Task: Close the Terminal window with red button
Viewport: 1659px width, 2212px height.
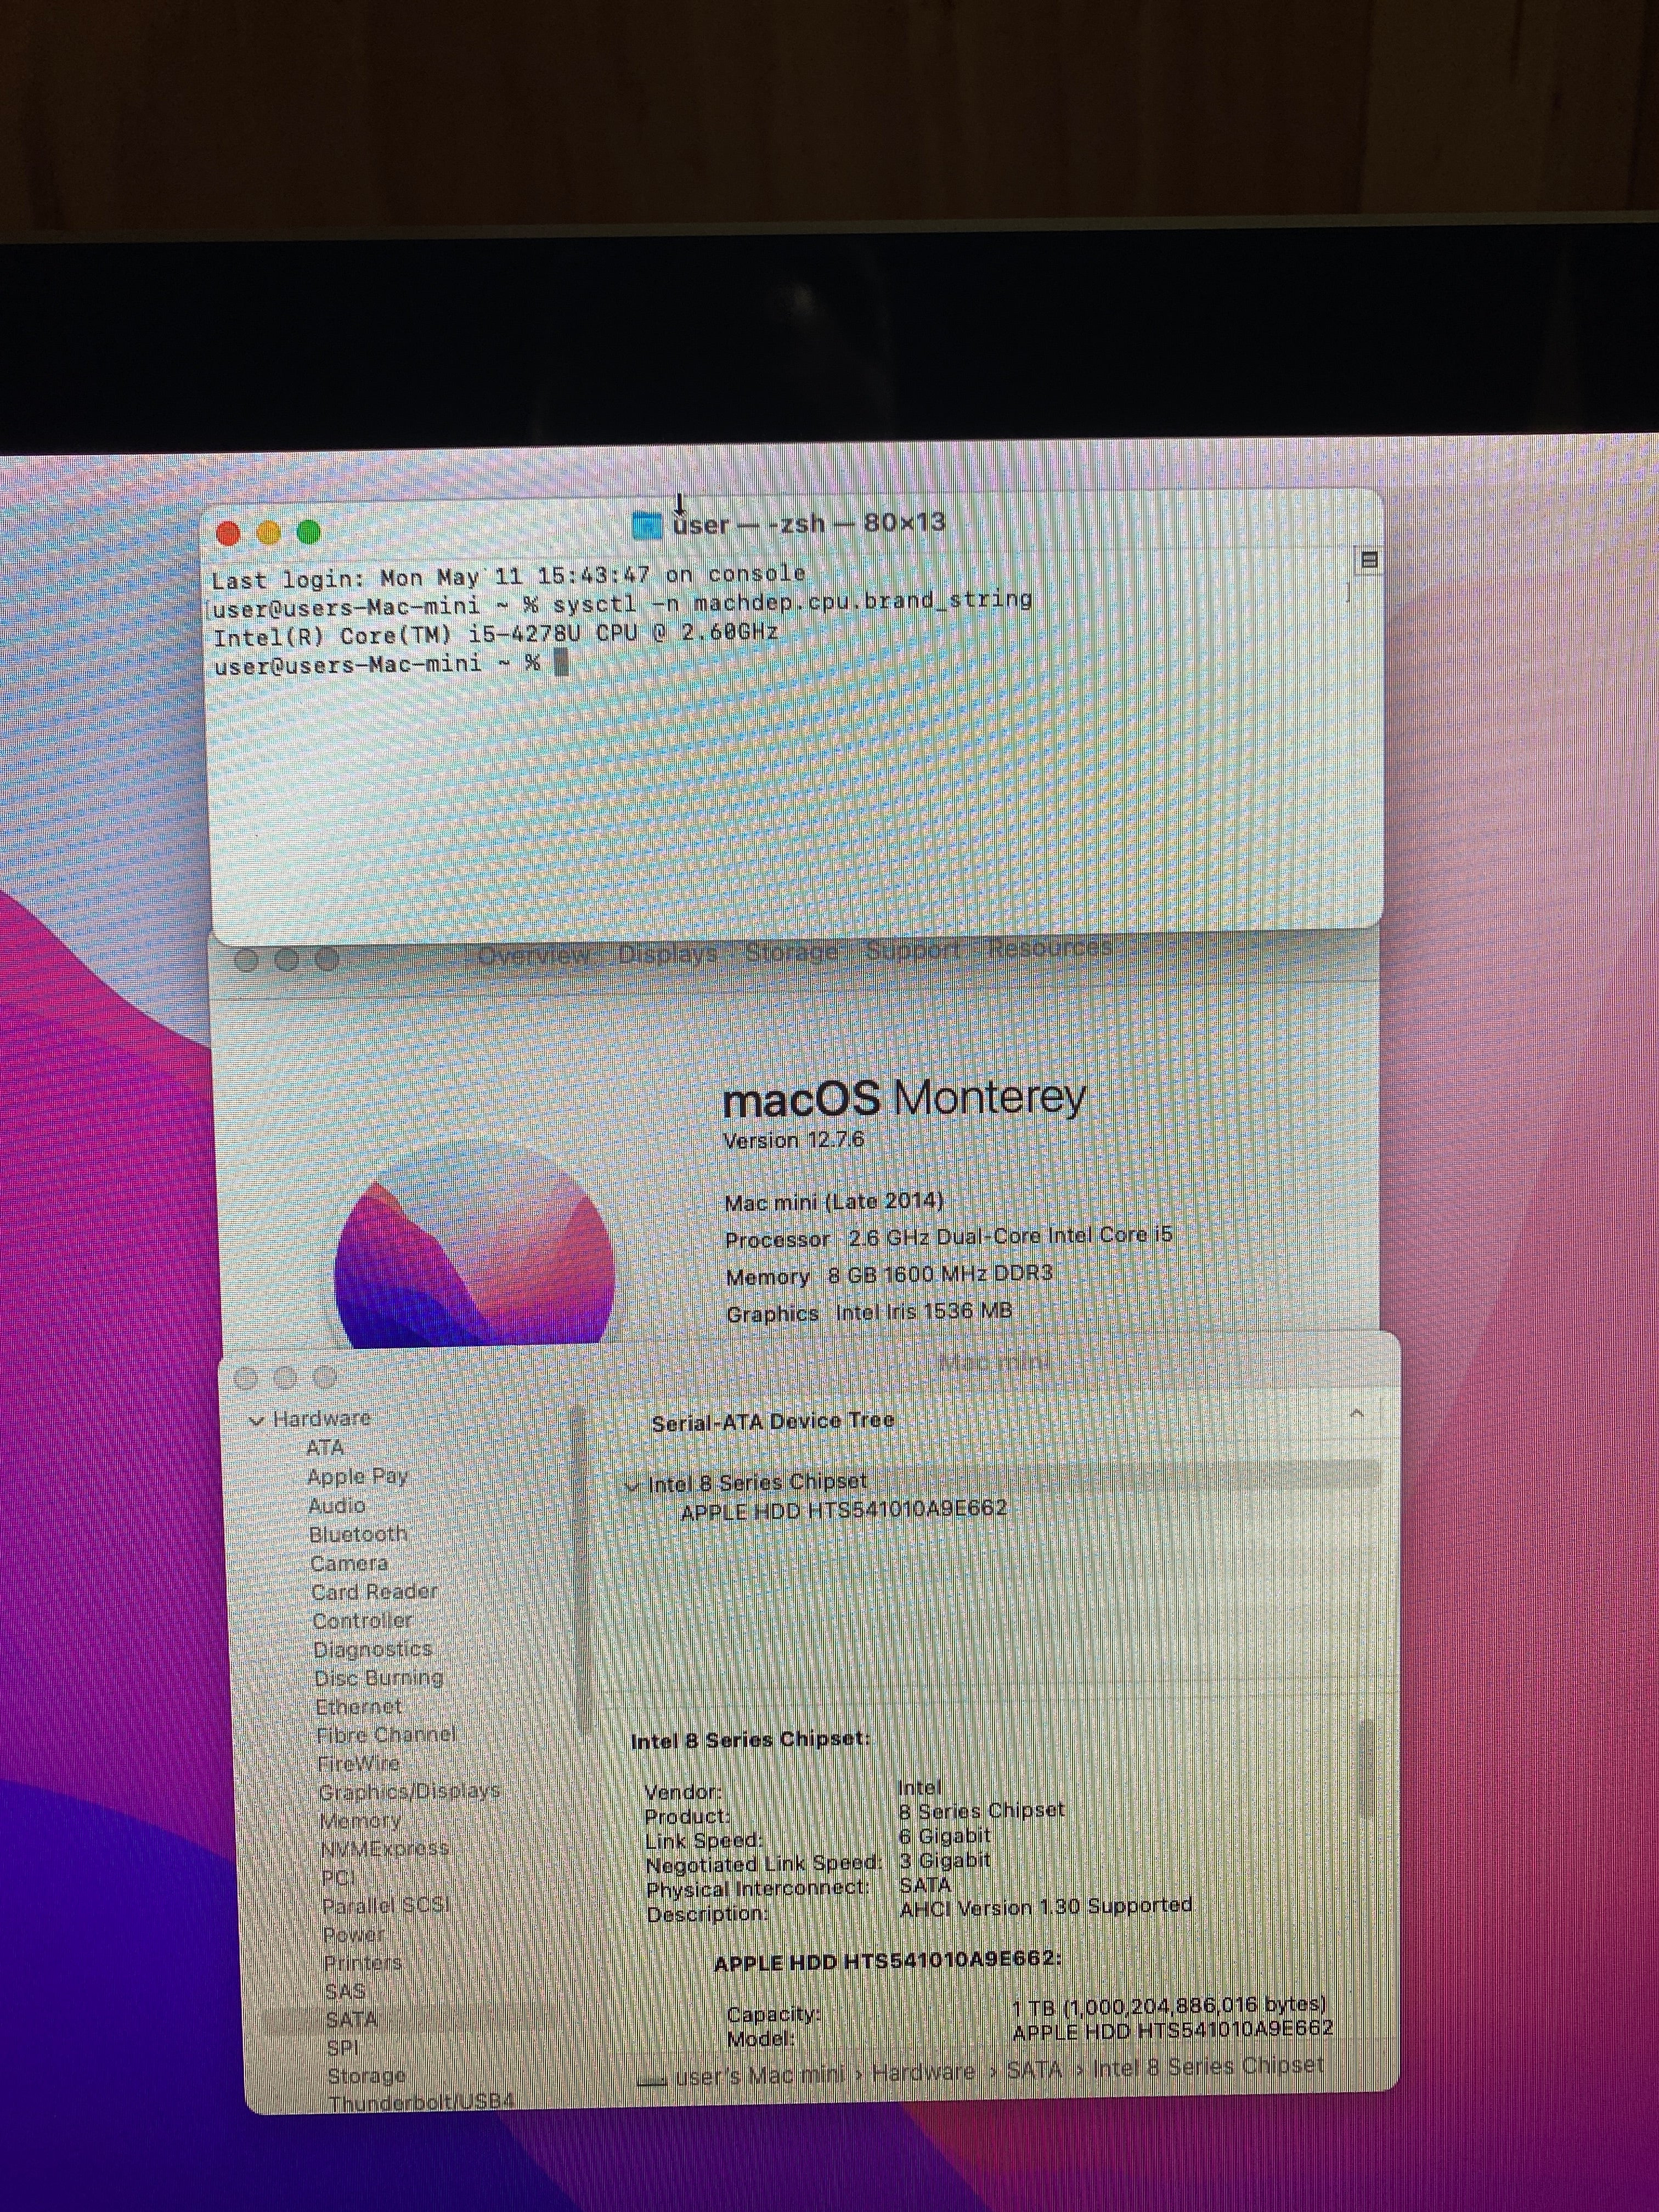Action: [228, 534]
